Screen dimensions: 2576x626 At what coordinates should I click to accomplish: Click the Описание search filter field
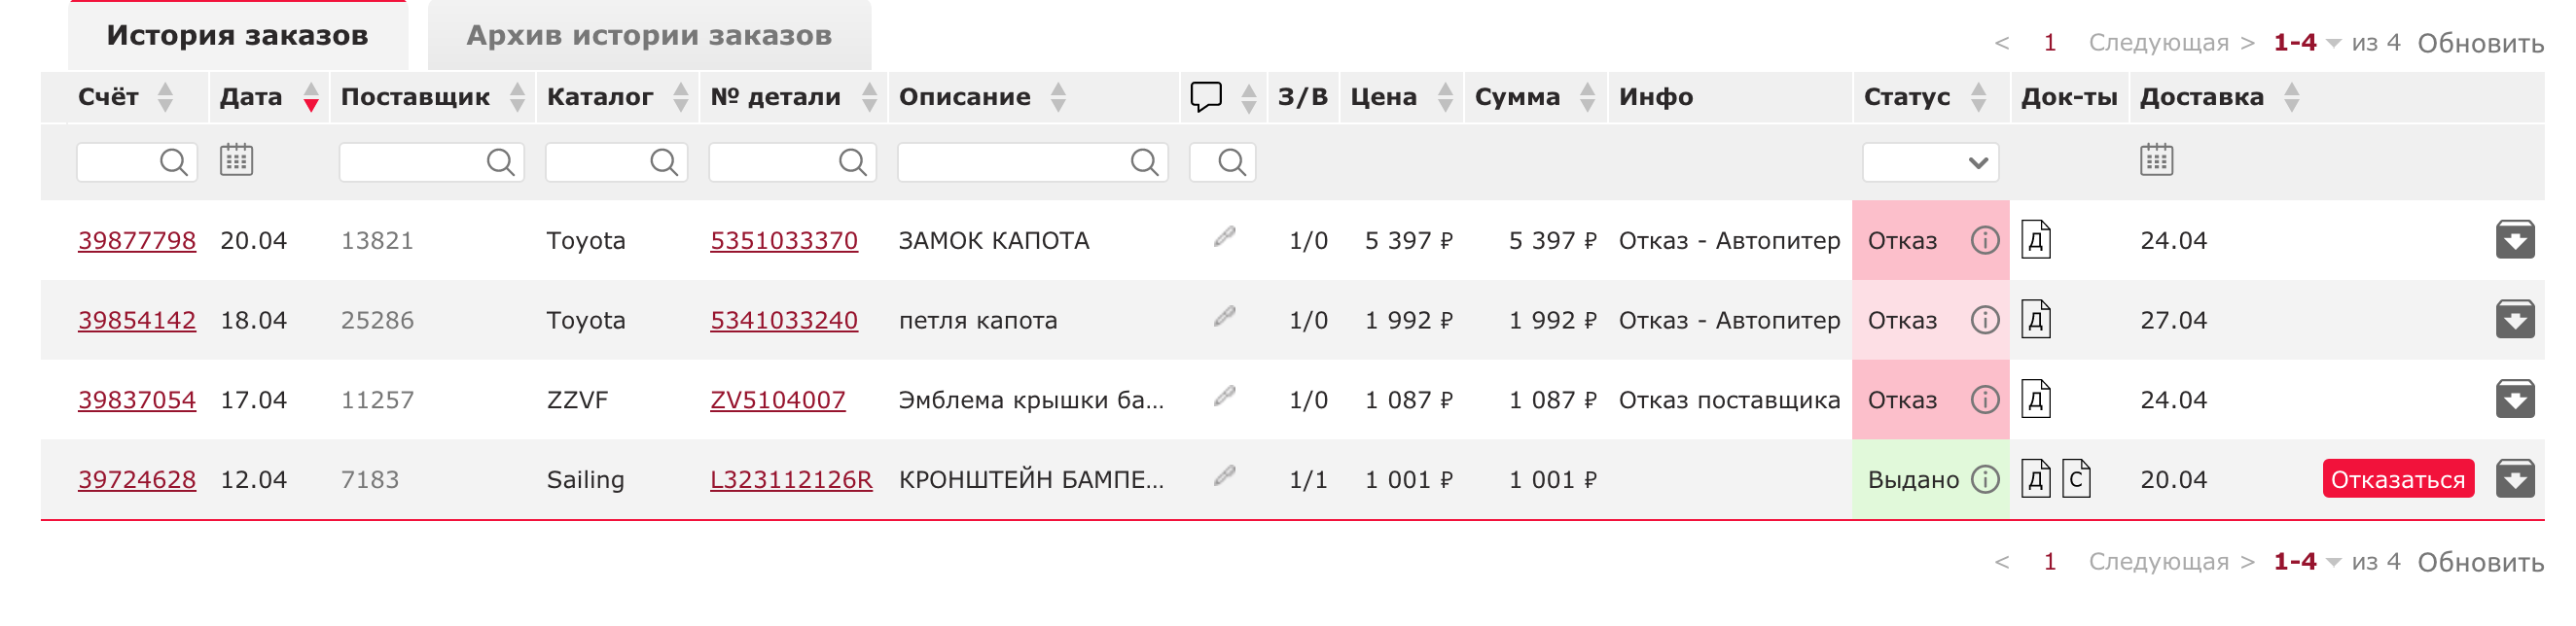pyautogui.click(x=1032, y=162)
